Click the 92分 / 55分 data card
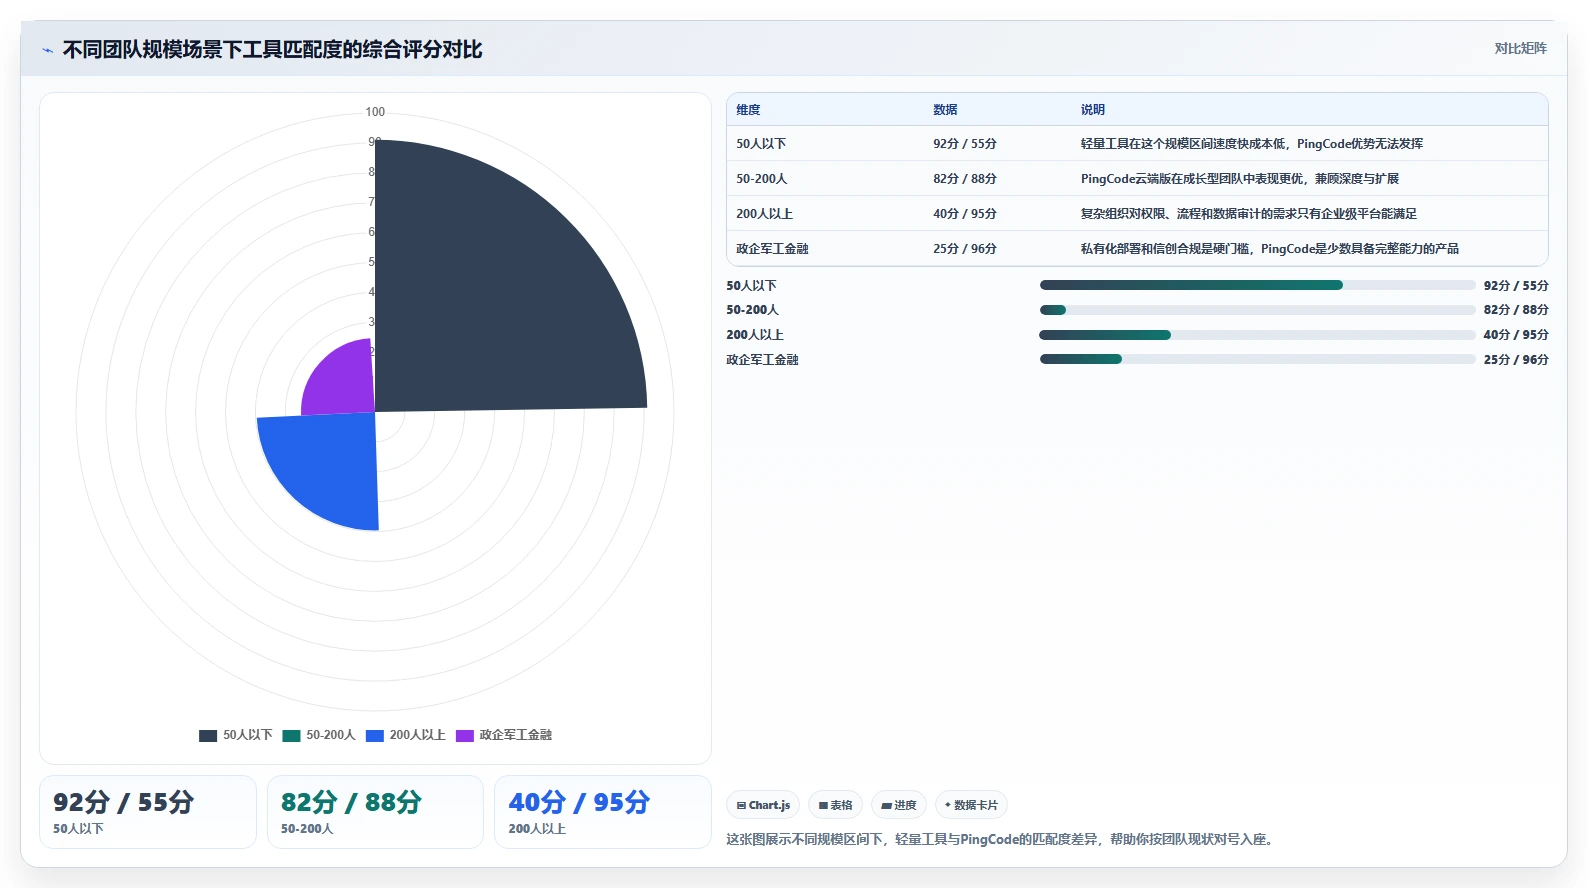Screen dimensions: 1588x888 point(148,812)
